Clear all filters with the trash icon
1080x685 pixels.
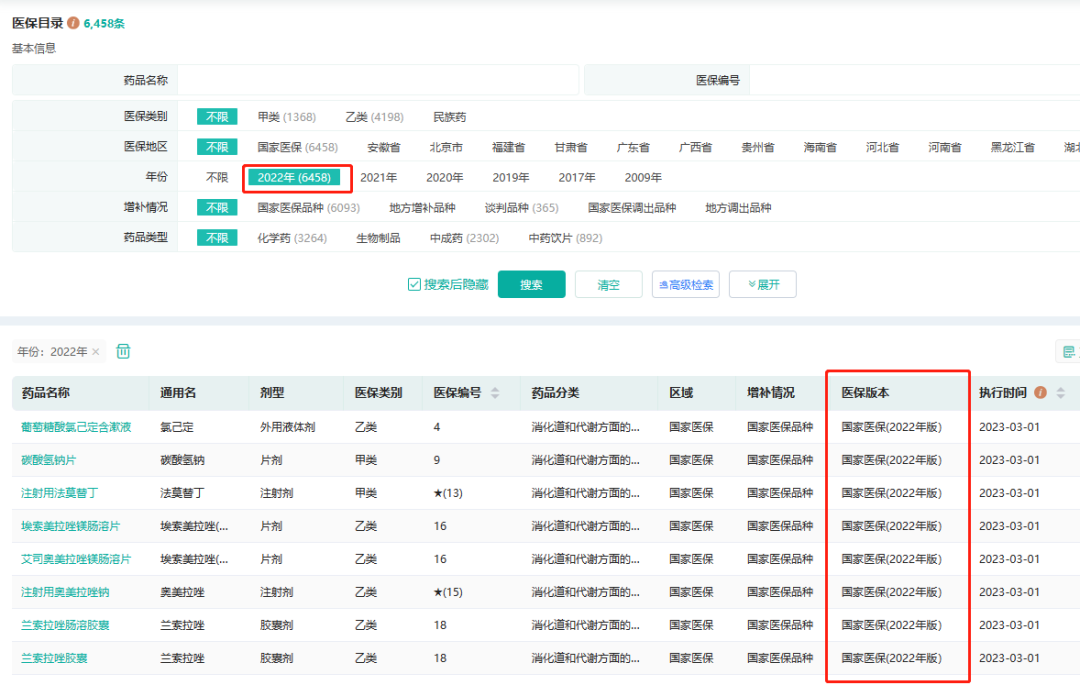pyautogui.click(x=123, y=351)
